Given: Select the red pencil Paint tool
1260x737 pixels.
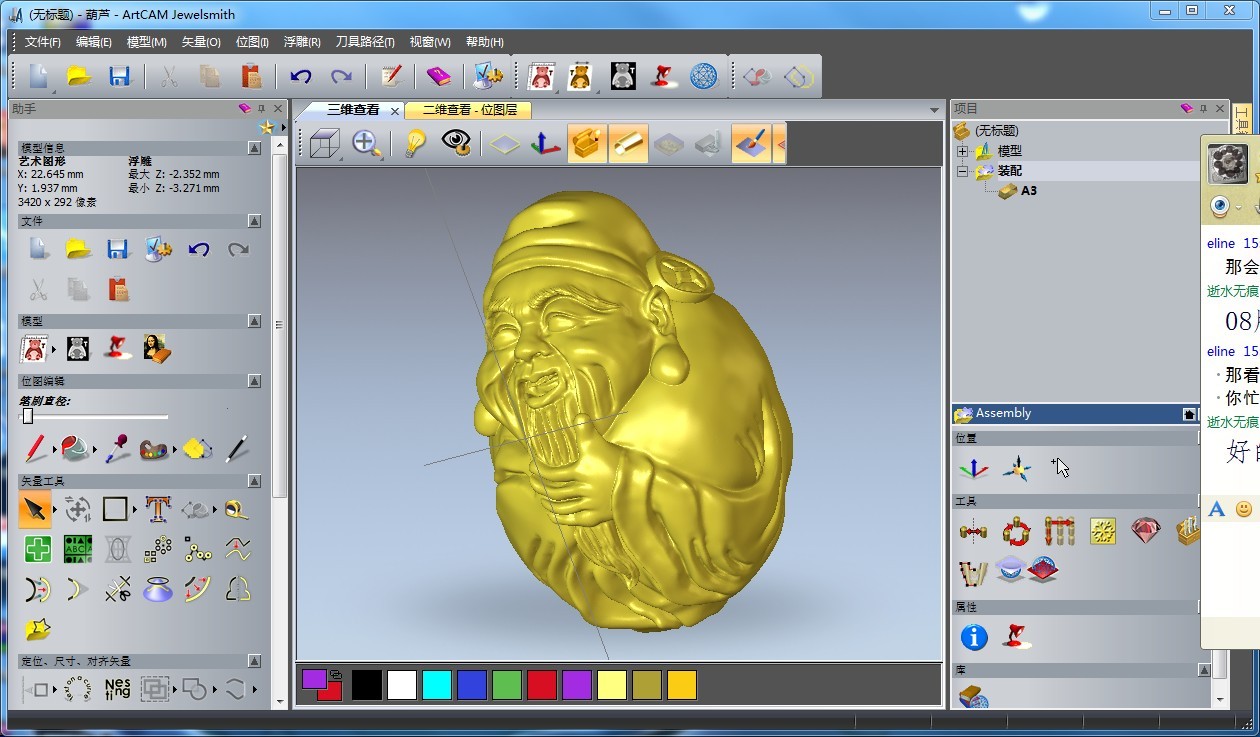Looking at the screenshot, I should click(36, 448).
